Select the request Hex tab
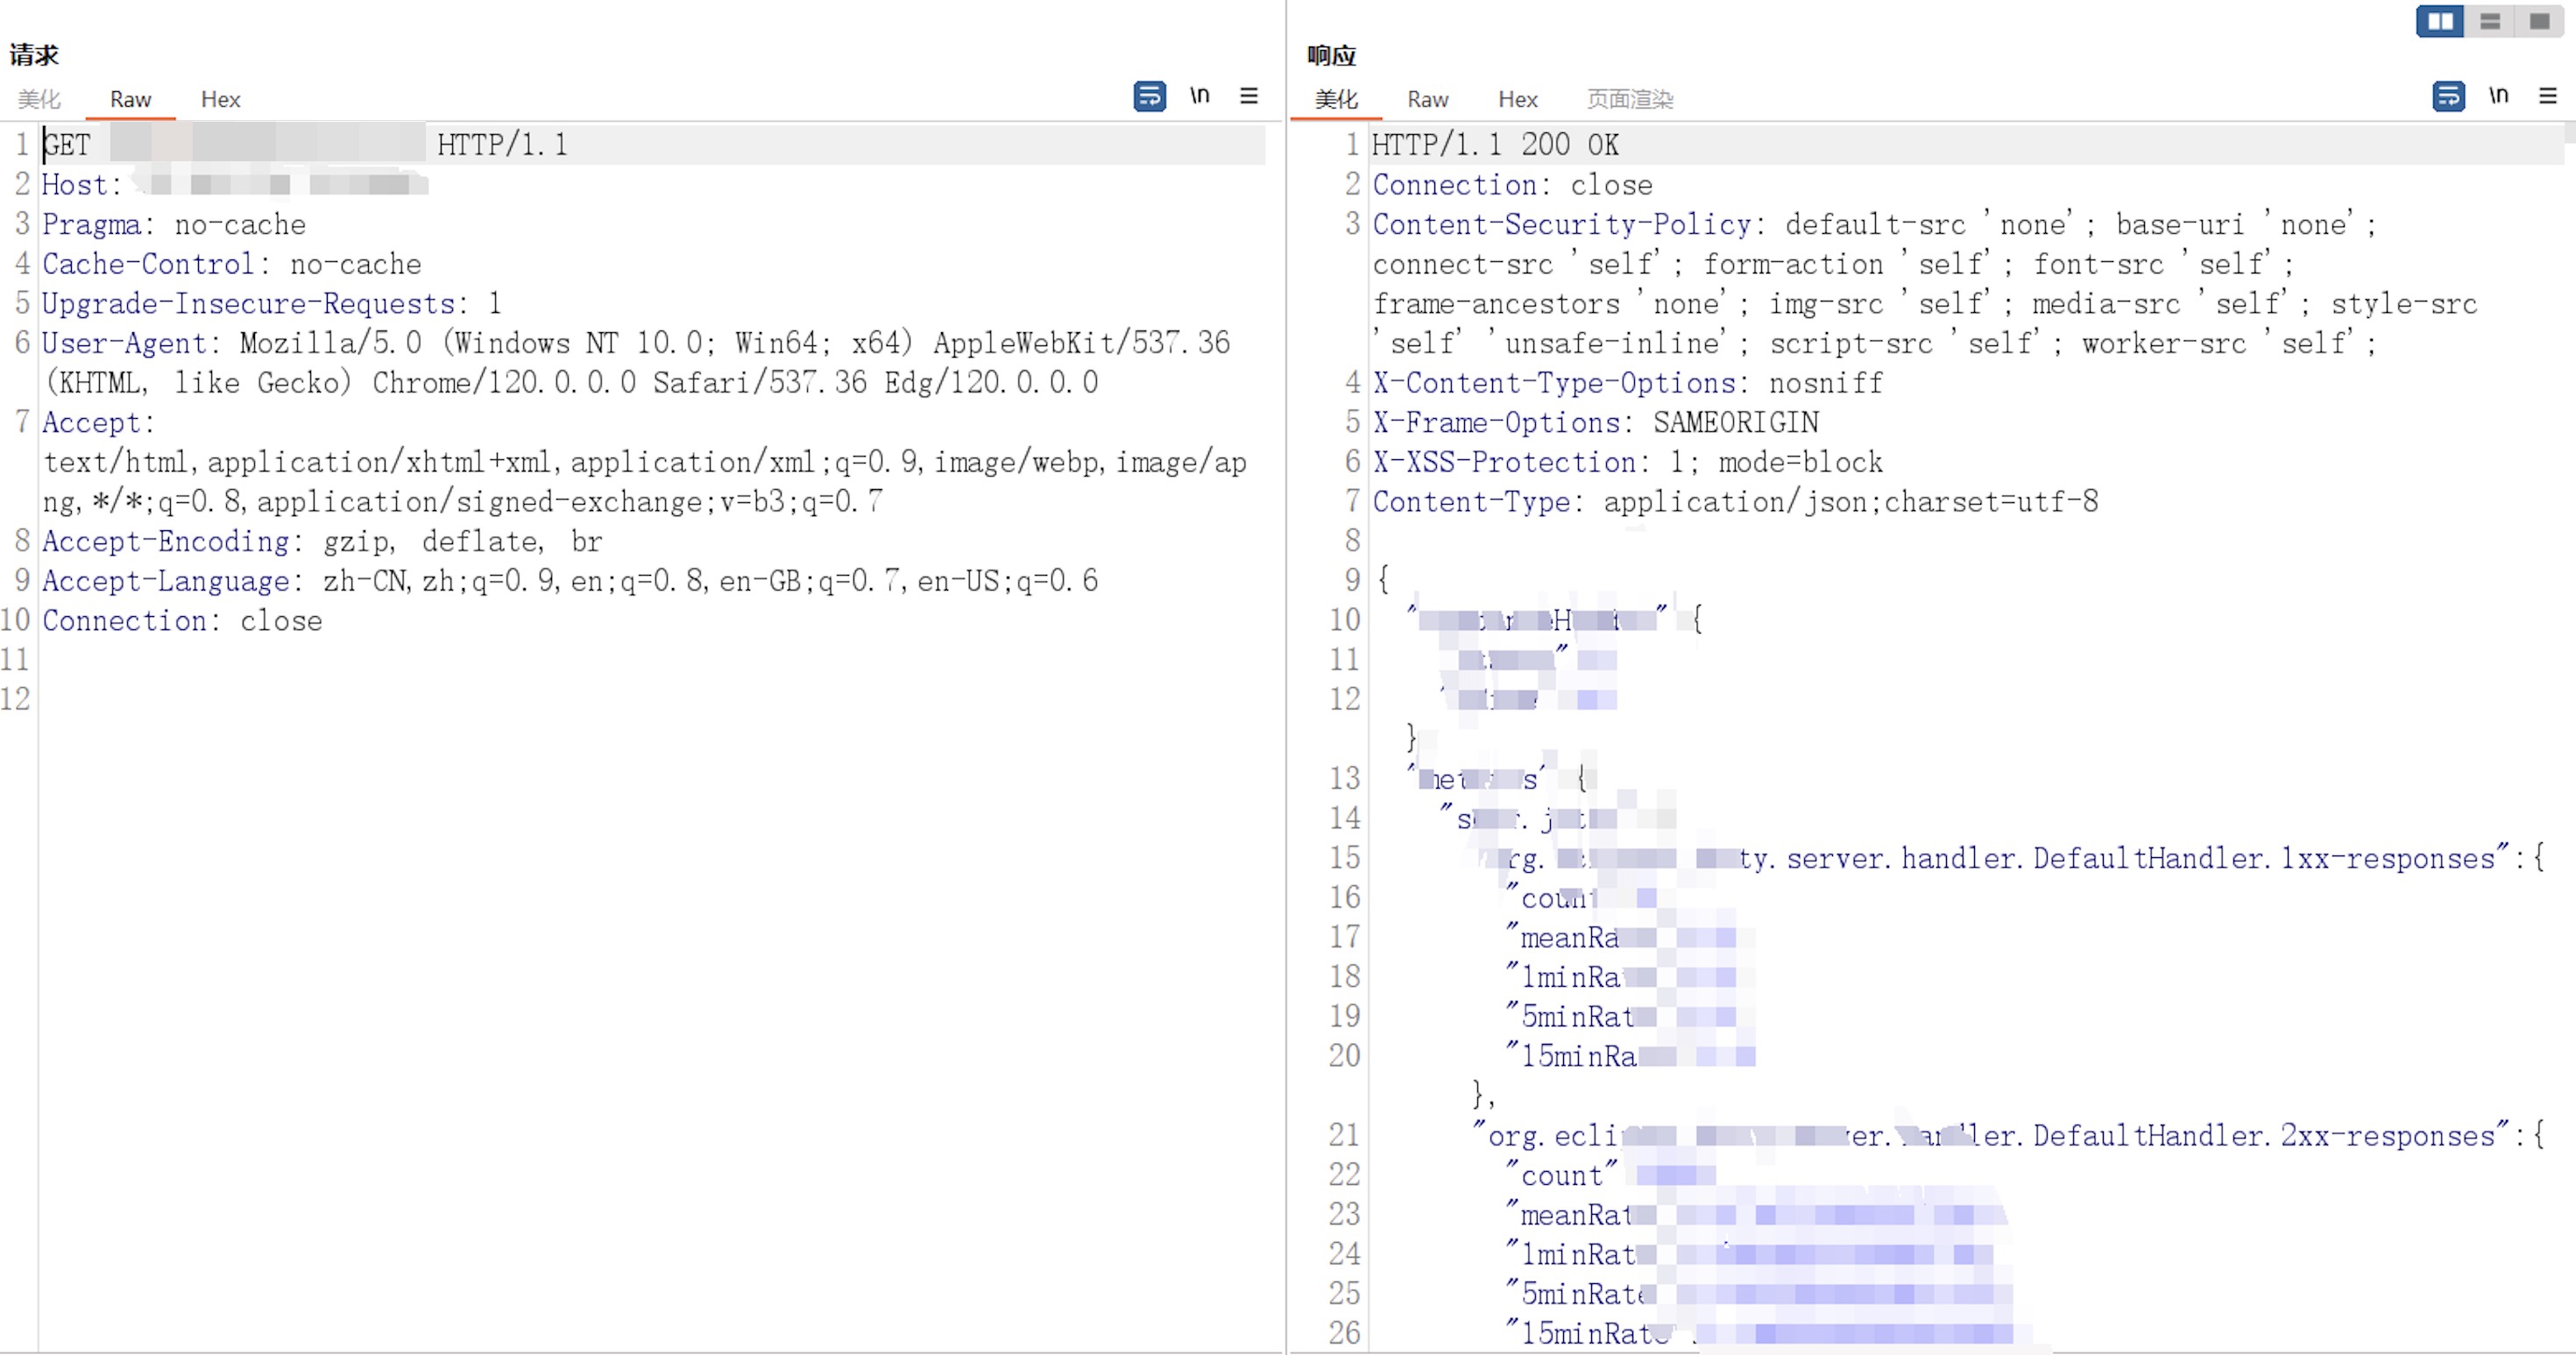The height and width of the screenshot is (1355, 2576). coord(220,99)
